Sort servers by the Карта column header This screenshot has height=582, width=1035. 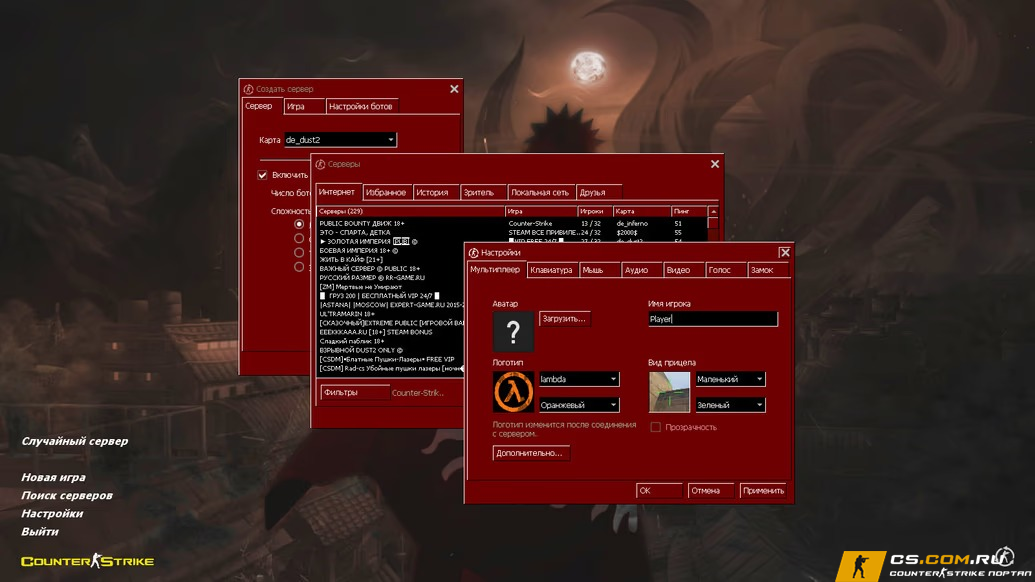click(x=642, y=211)
